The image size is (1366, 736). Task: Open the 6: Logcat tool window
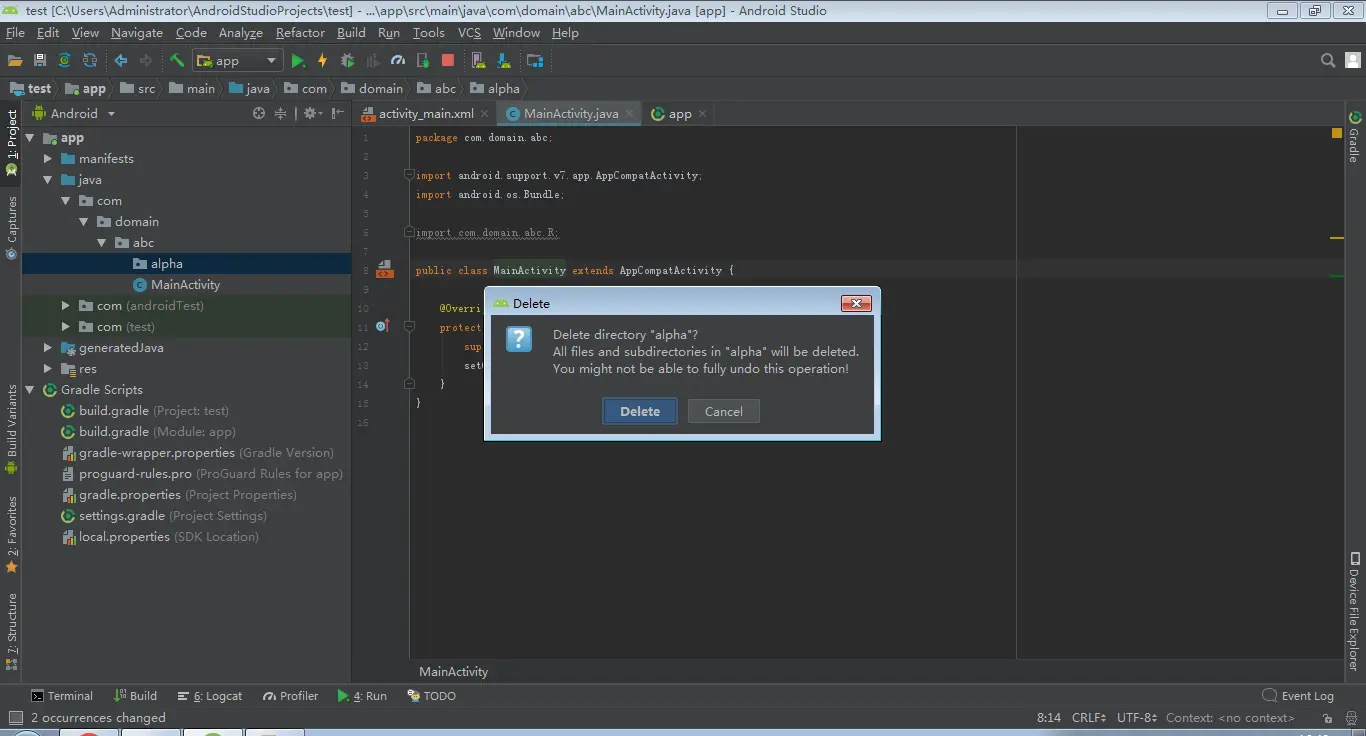click(x=210, y=696)
